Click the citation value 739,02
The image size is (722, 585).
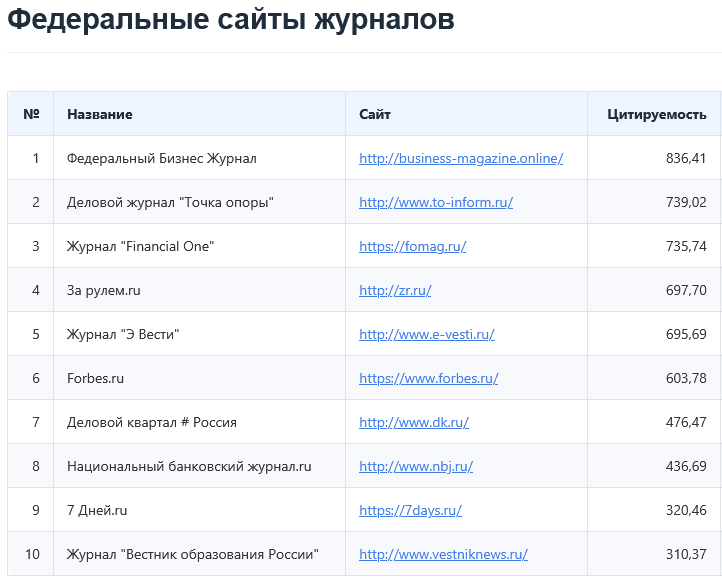tap(686, 202)
